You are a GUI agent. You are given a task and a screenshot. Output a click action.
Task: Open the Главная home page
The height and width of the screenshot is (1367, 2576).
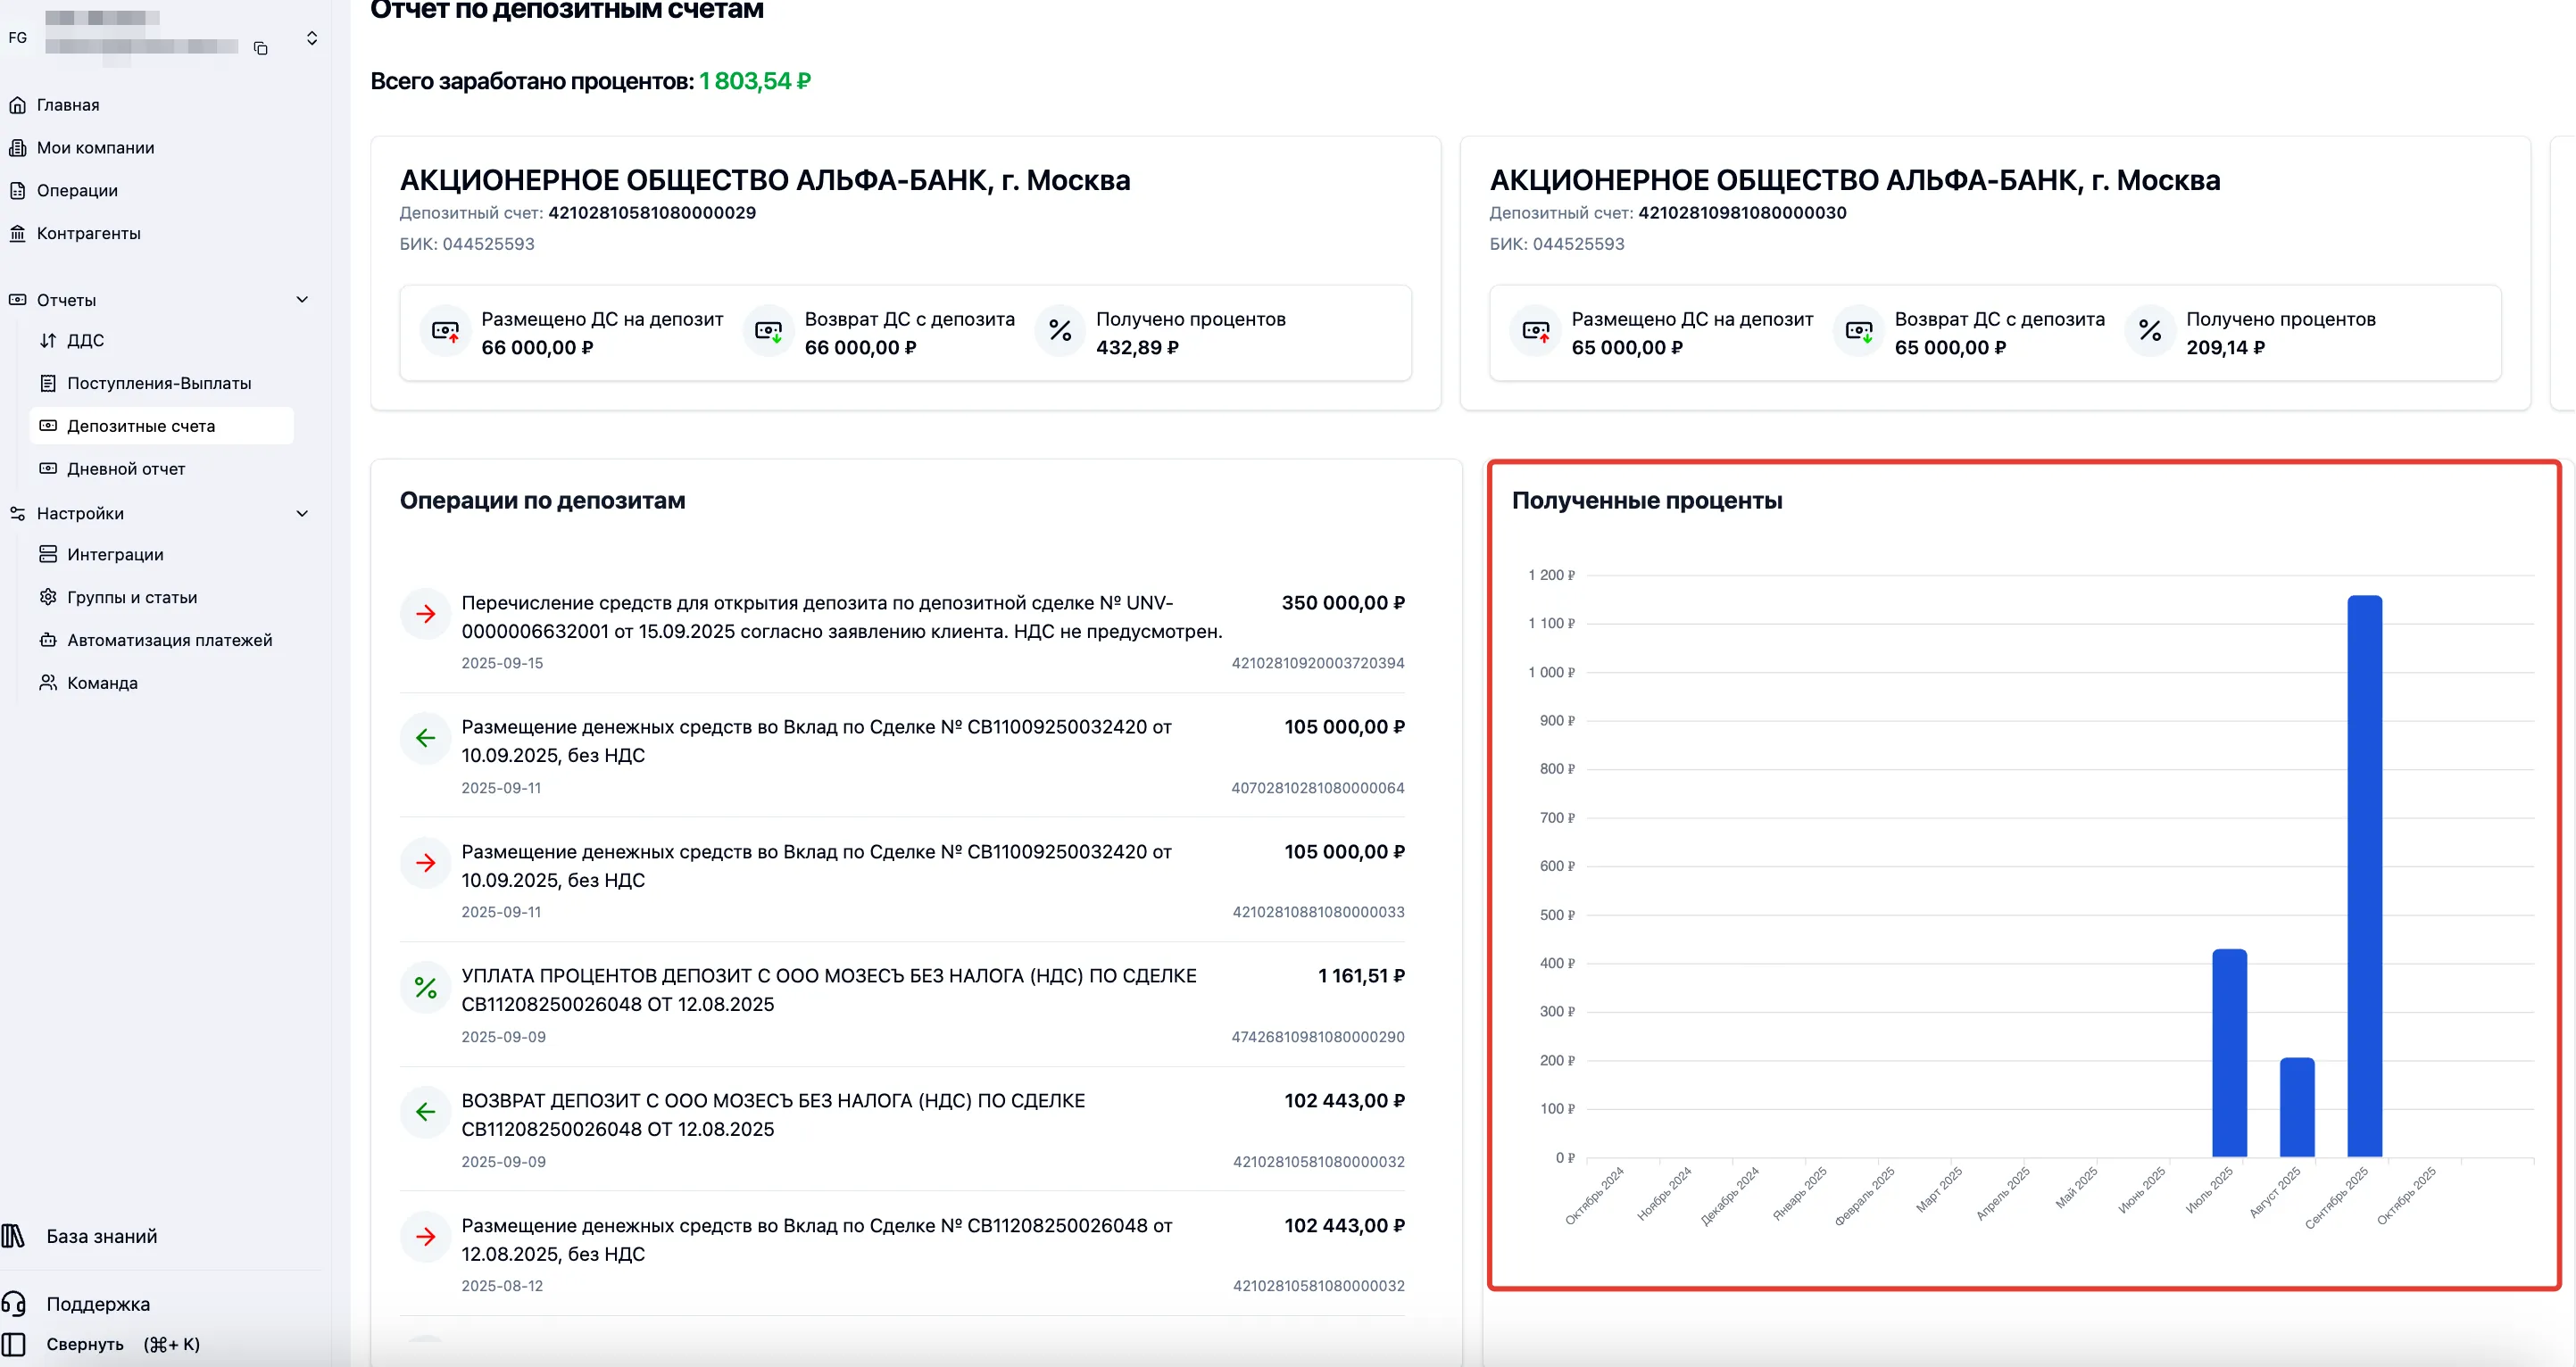click(68, 105)
